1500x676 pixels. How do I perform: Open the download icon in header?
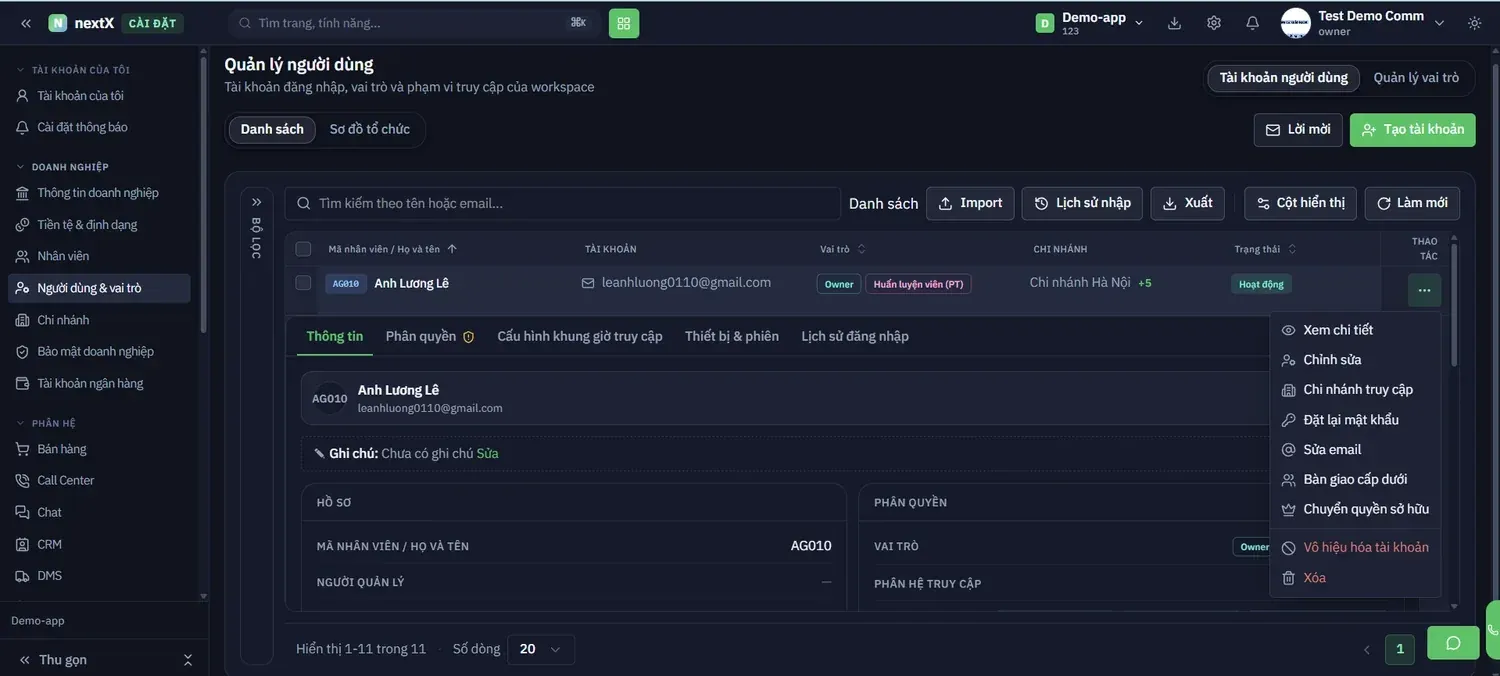click(1175, 23)
